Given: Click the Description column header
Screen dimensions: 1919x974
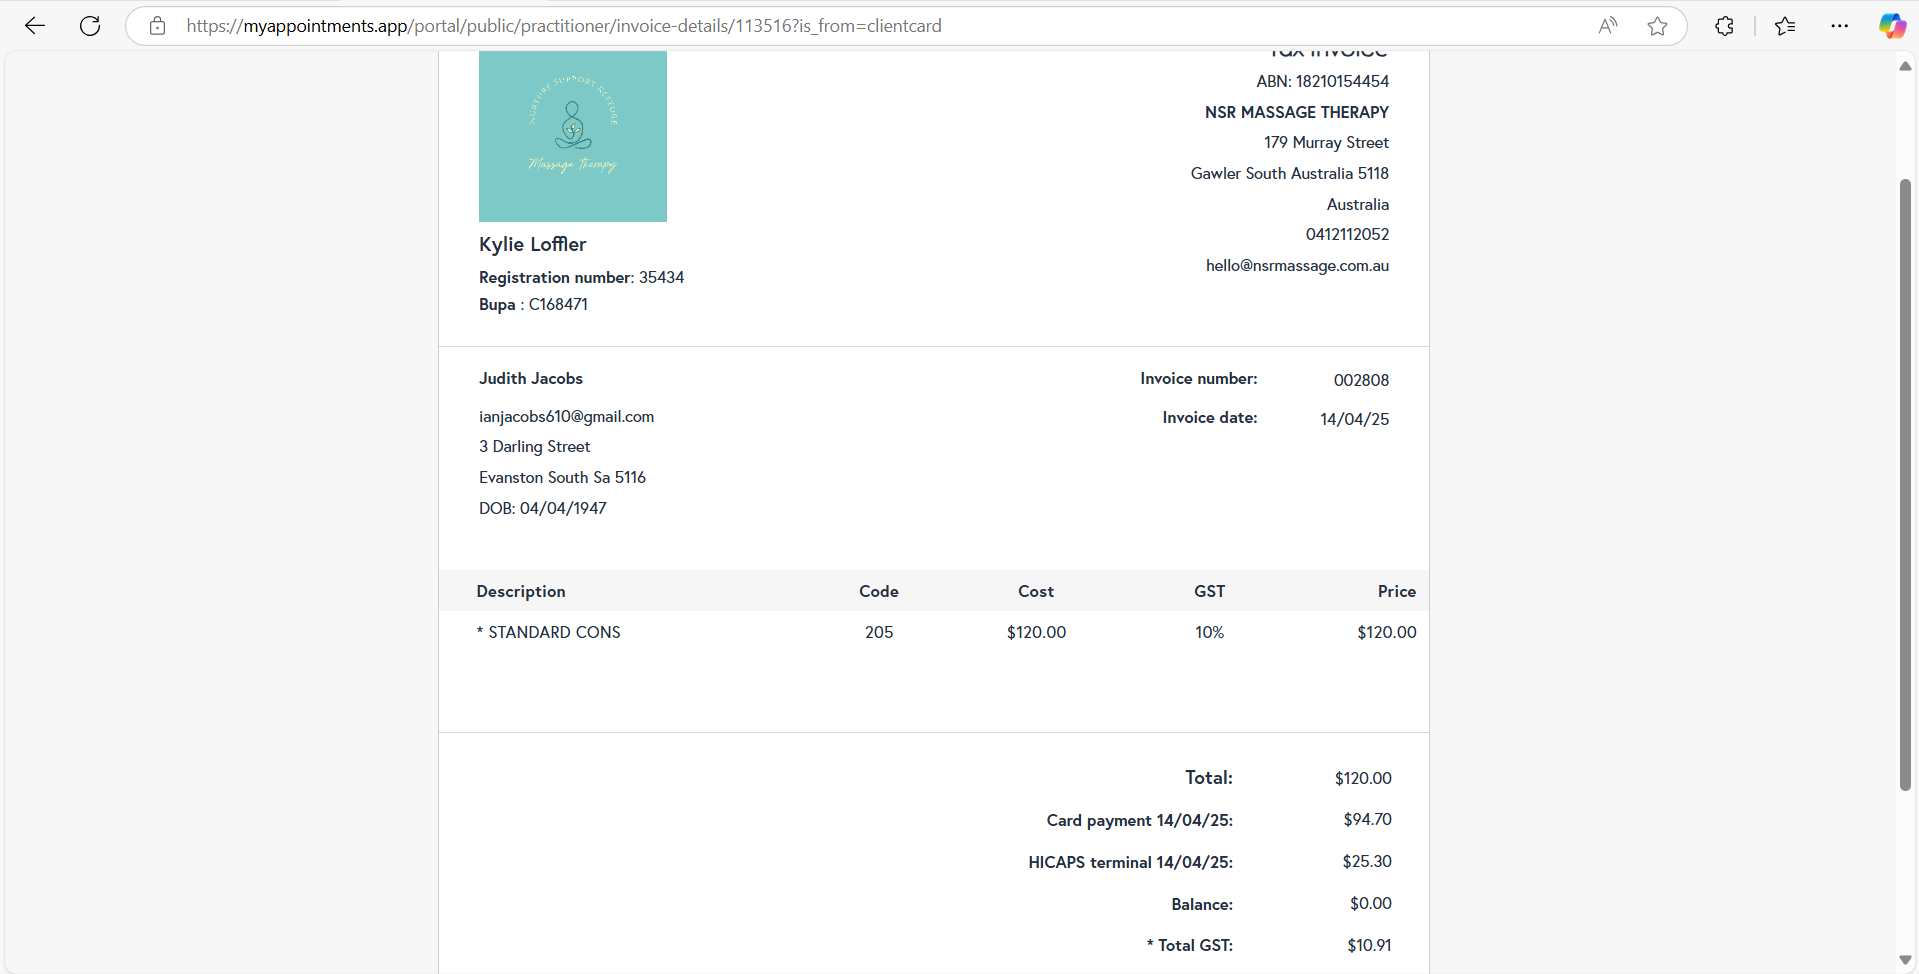Looking at the screenshot, I should click(521, 592).
